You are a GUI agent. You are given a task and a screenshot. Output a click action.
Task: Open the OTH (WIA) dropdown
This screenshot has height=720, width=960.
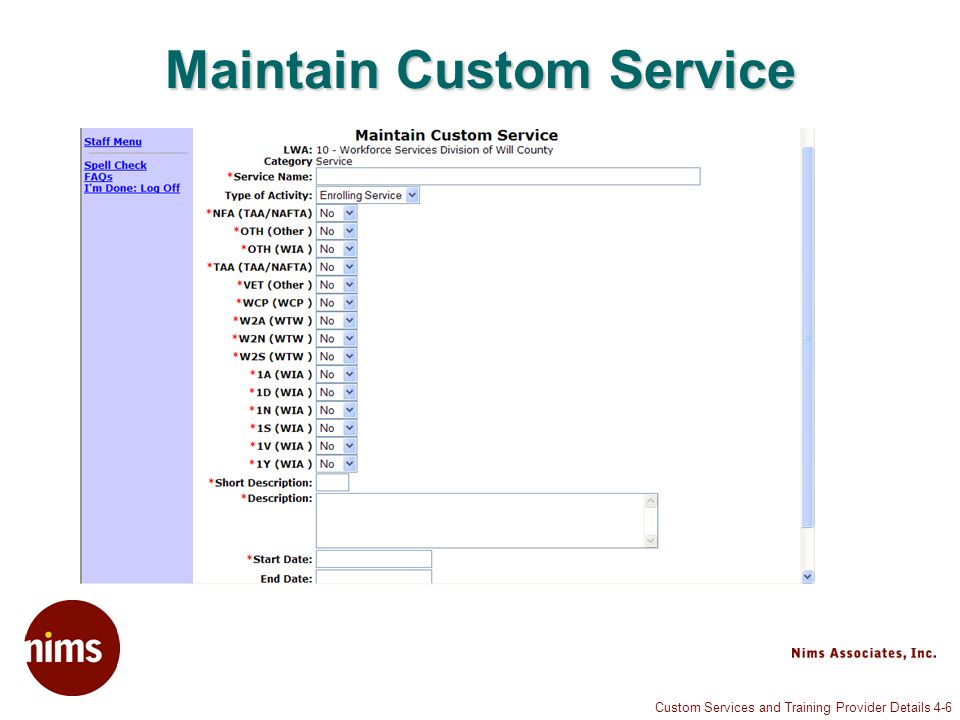336,249
